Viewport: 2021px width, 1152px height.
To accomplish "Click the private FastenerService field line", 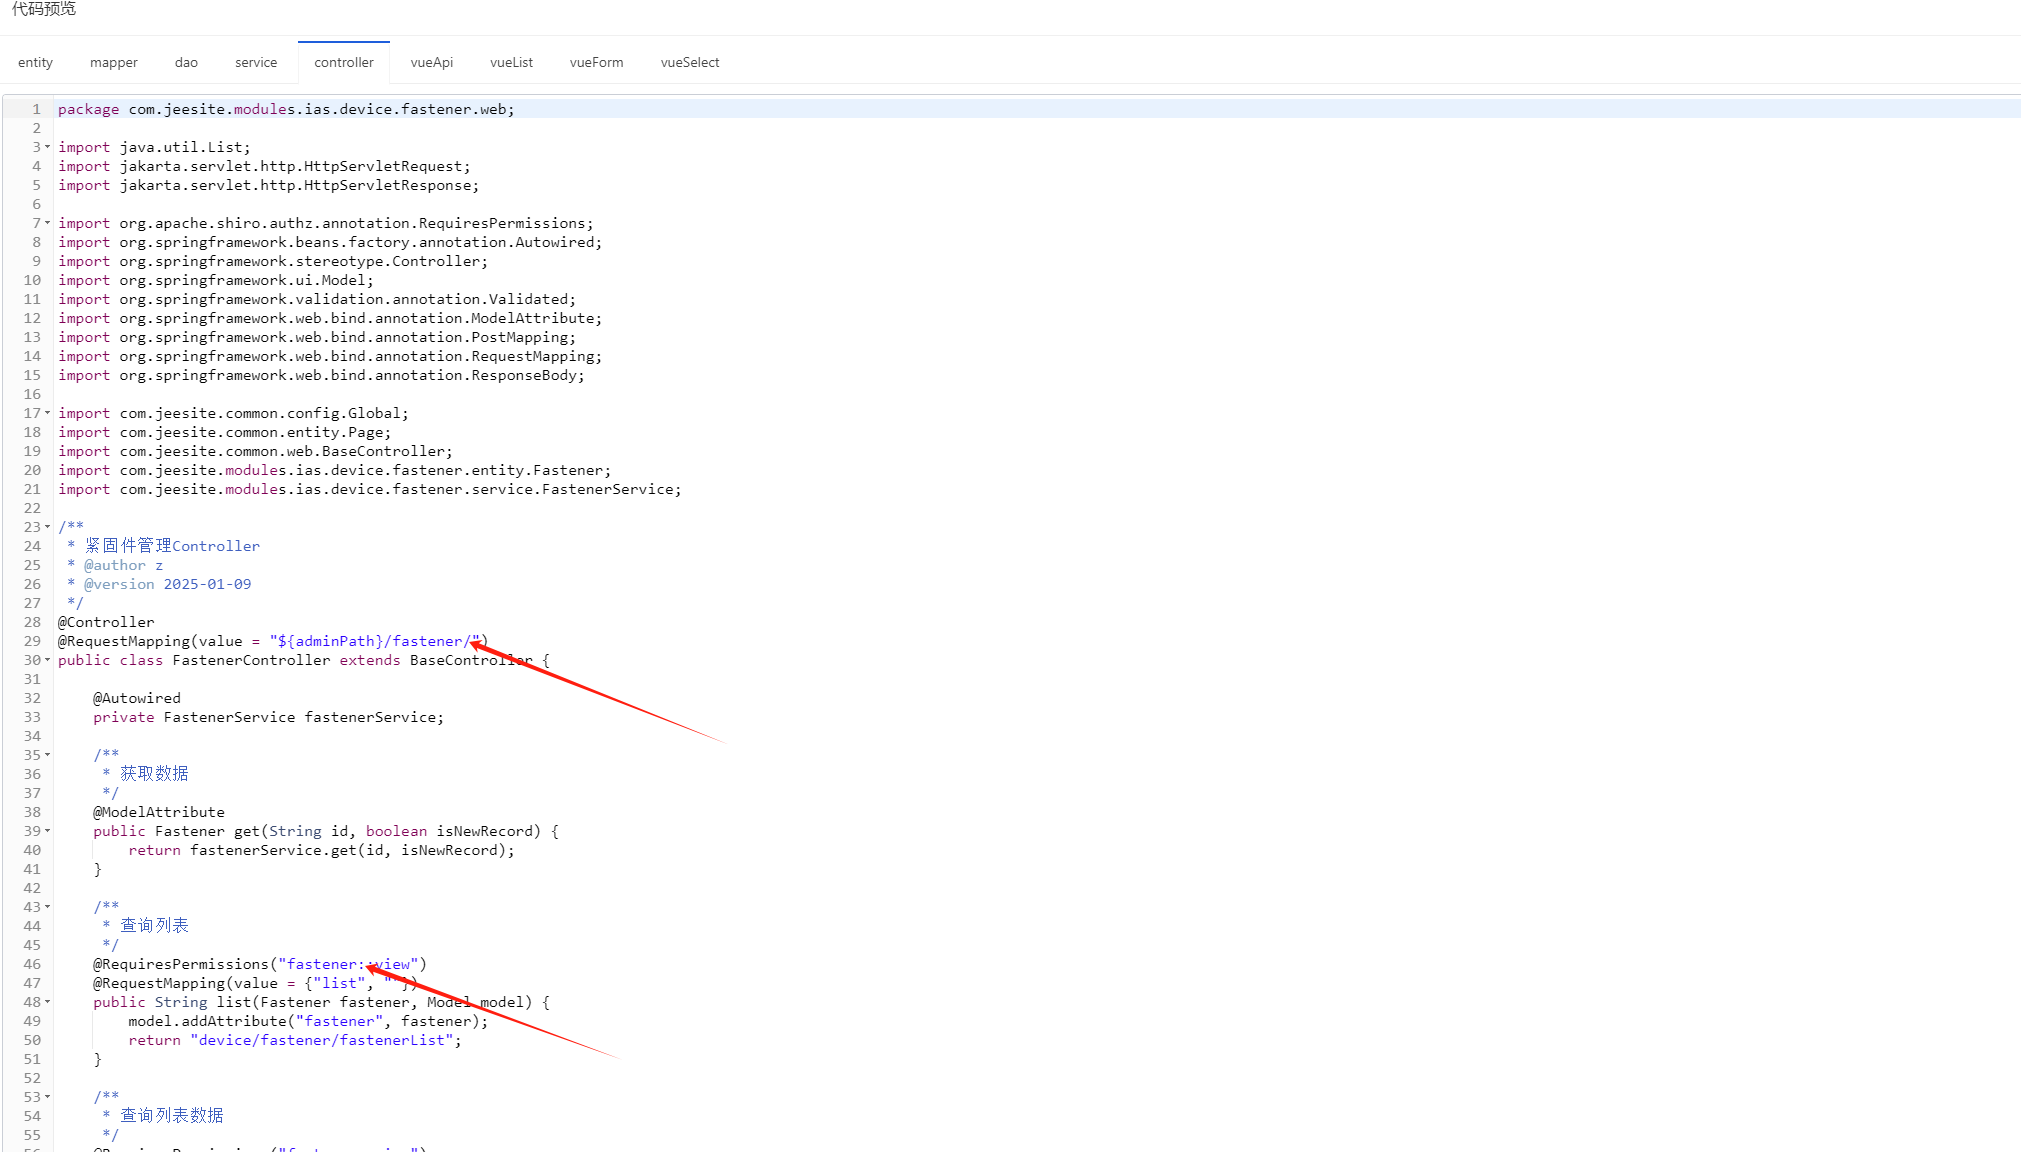I will [269, 717].
